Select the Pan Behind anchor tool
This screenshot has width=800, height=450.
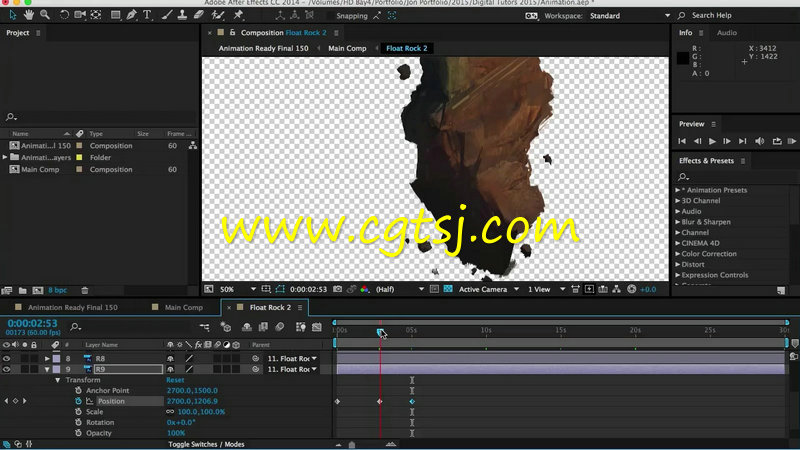coord(96,15)
